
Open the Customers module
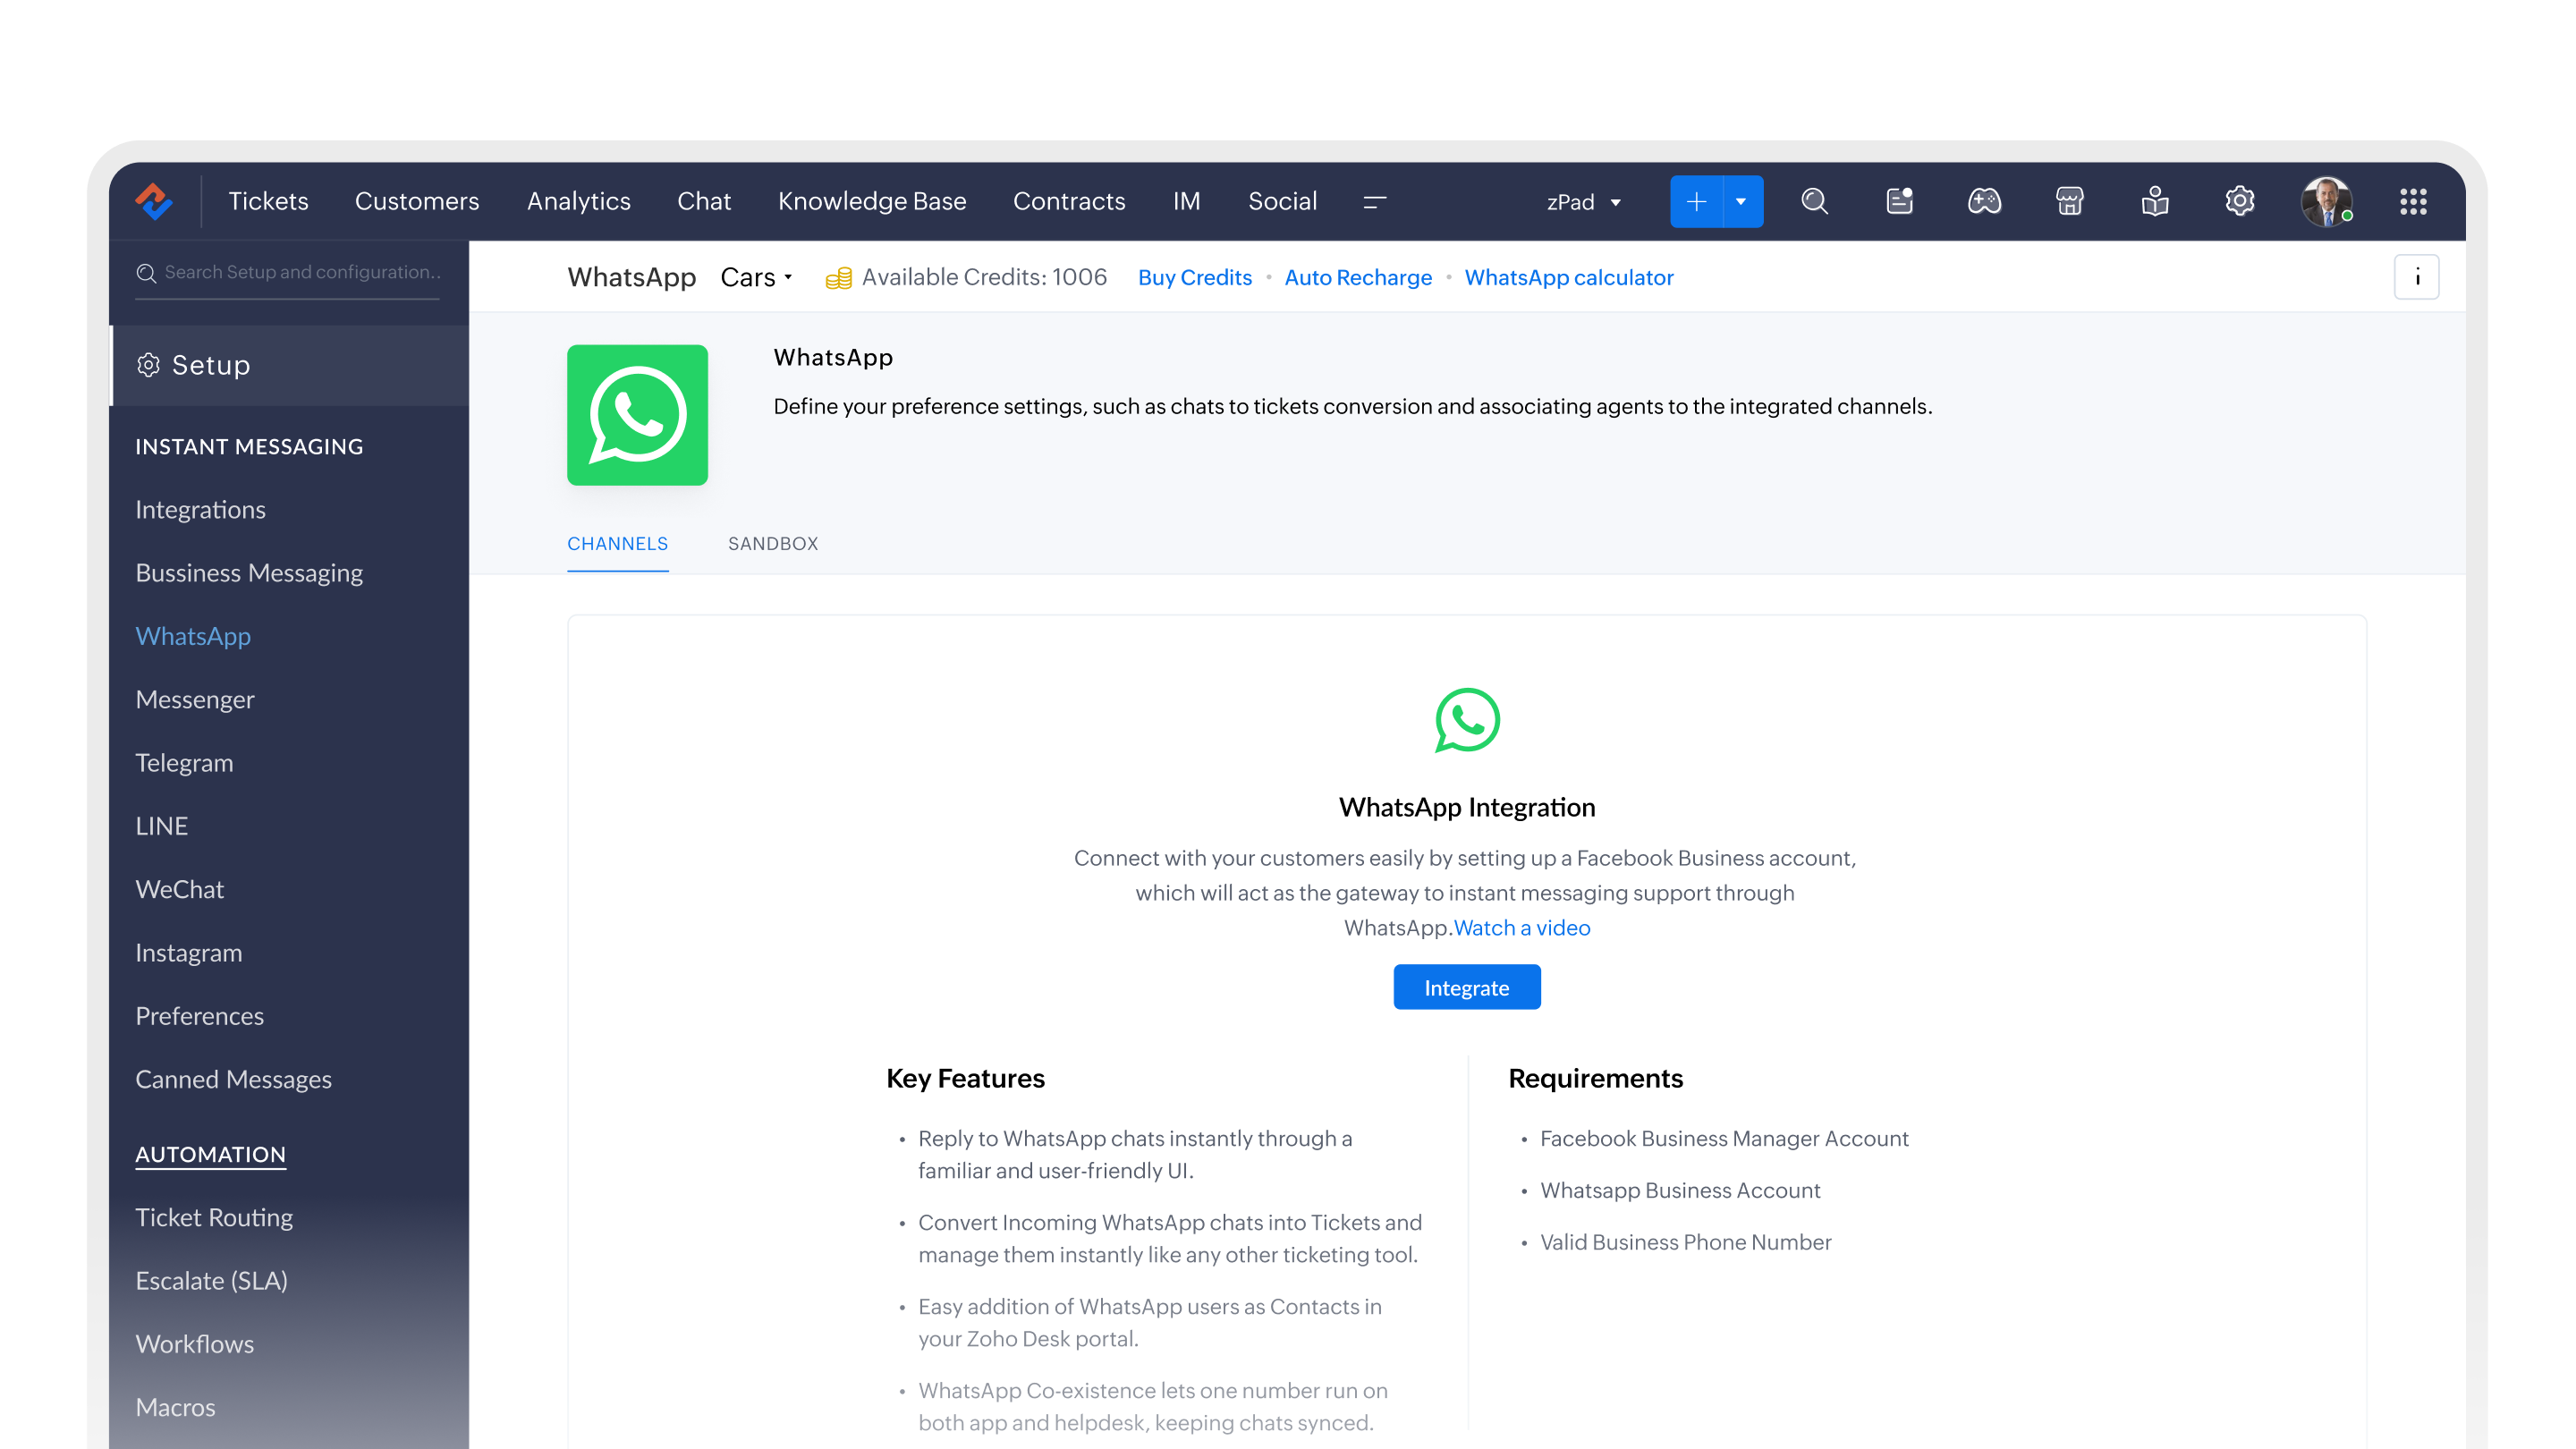(417, 201)
